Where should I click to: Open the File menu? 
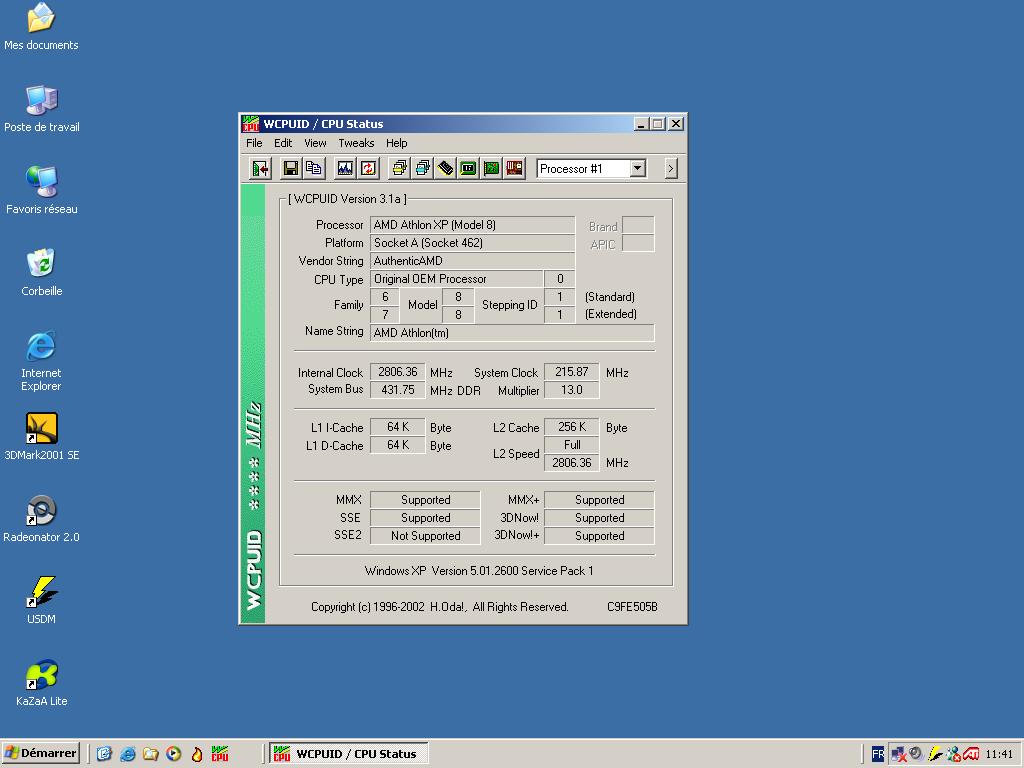pos(254,143)
